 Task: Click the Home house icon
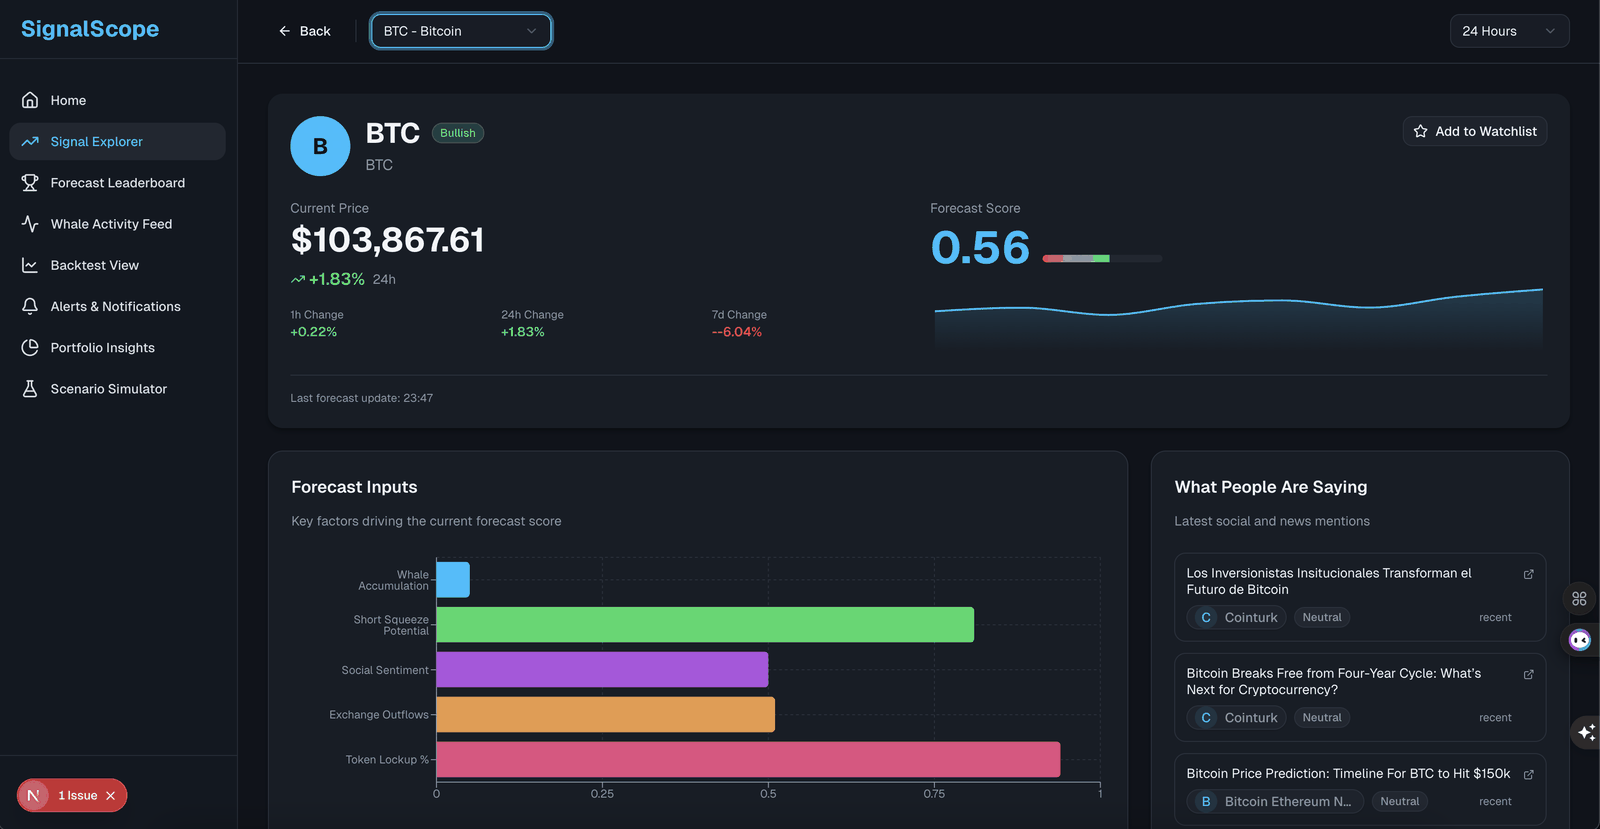click(30, 100)
